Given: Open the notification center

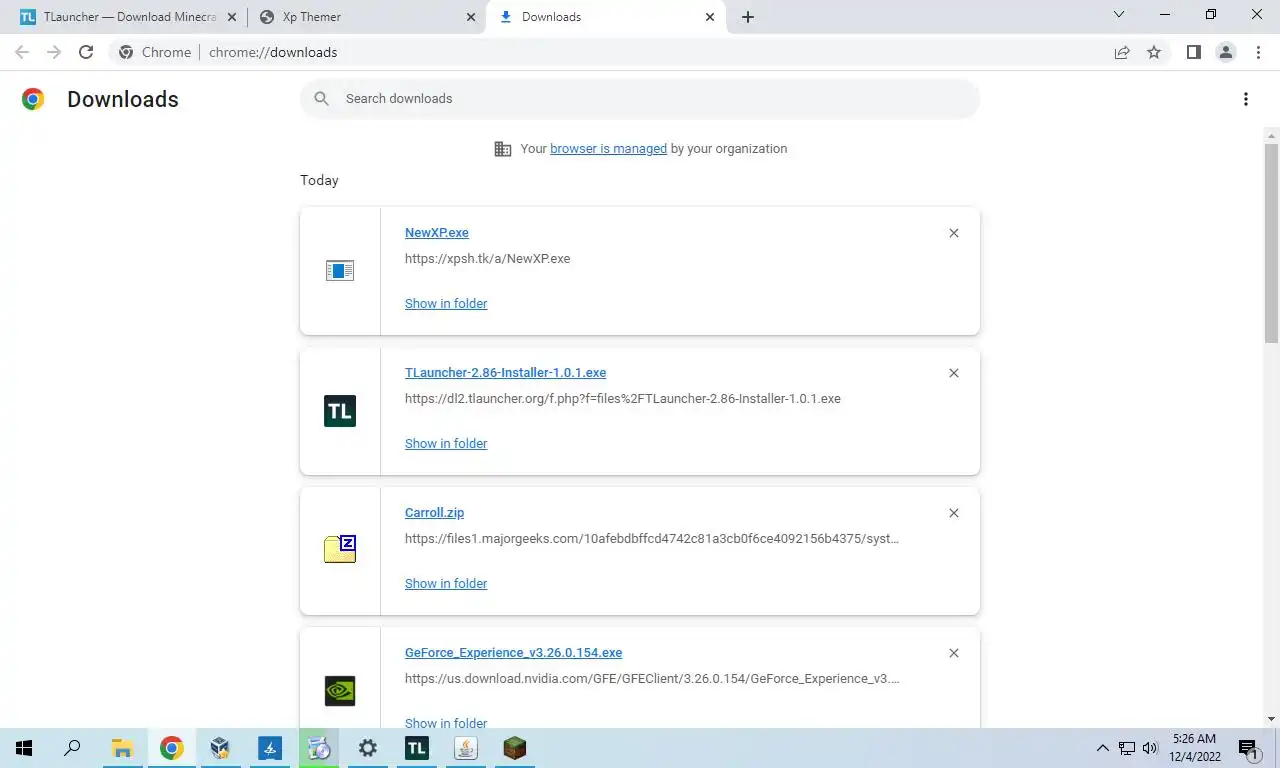Looking at the screenshot, I should 1249,748.
